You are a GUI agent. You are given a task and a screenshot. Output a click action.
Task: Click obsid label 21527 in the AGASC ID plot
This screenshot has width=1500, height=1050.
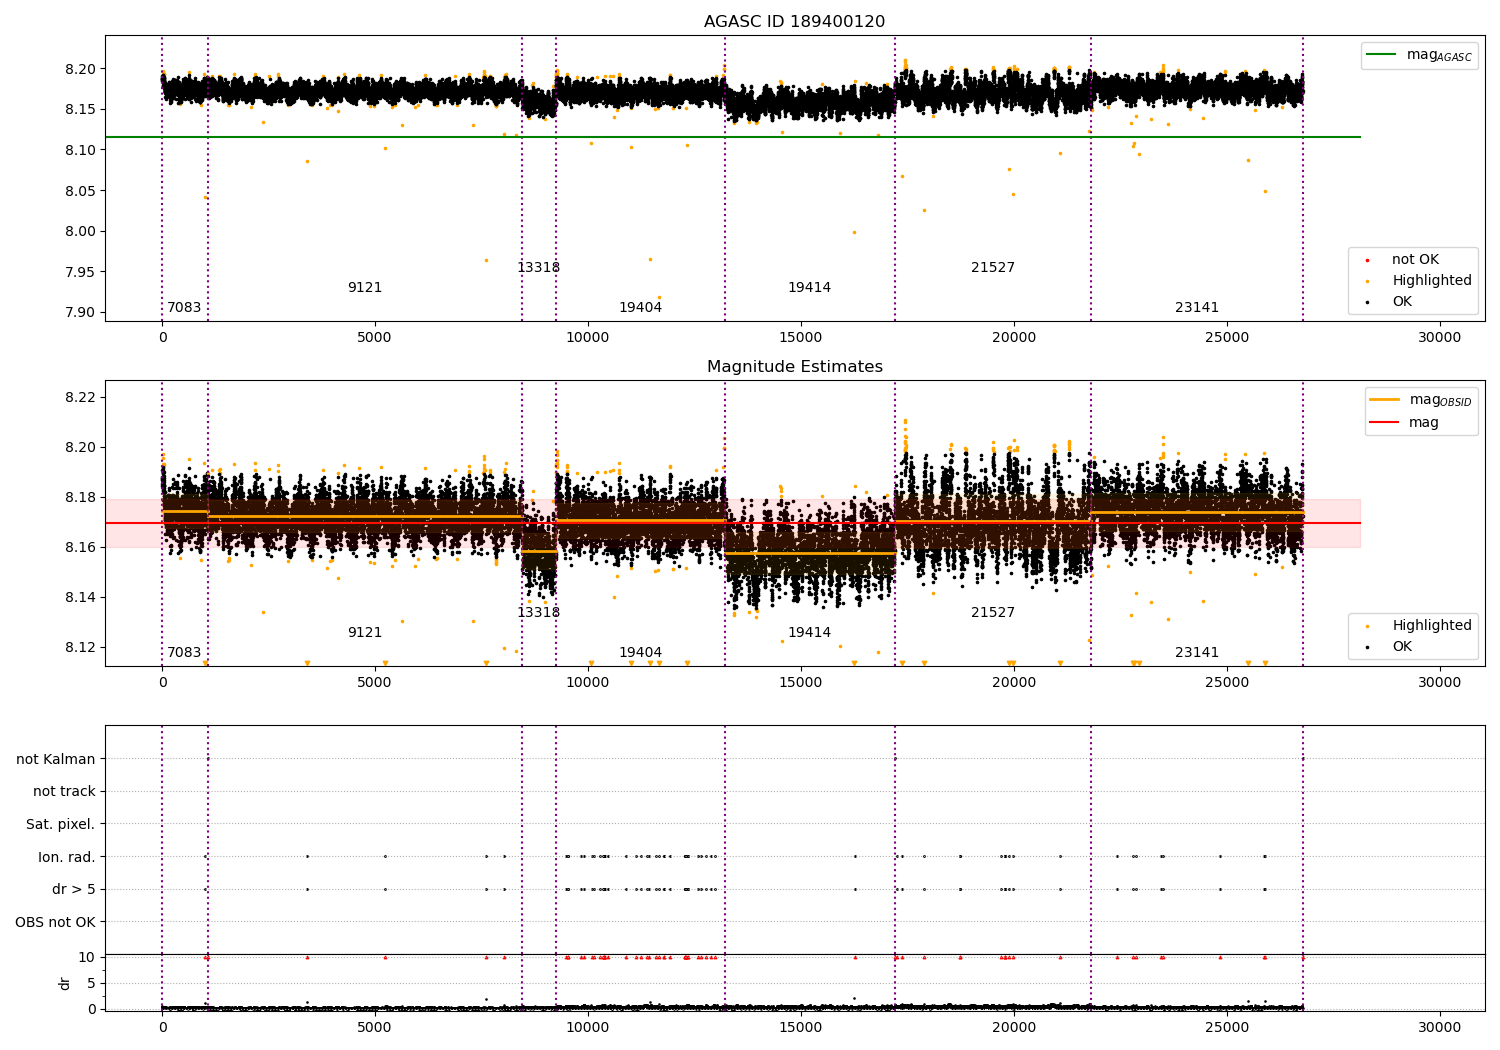point(993,267)
